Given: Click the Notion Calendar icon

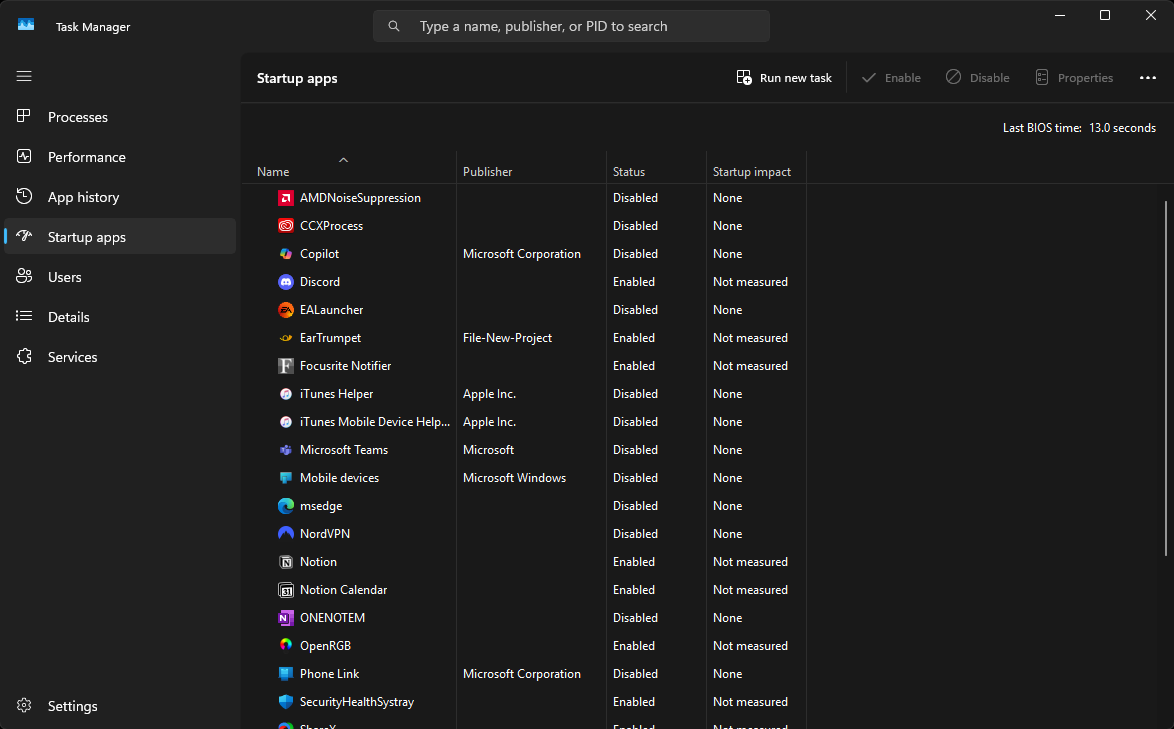Looking at the screenshot, I should coord(285,590).
